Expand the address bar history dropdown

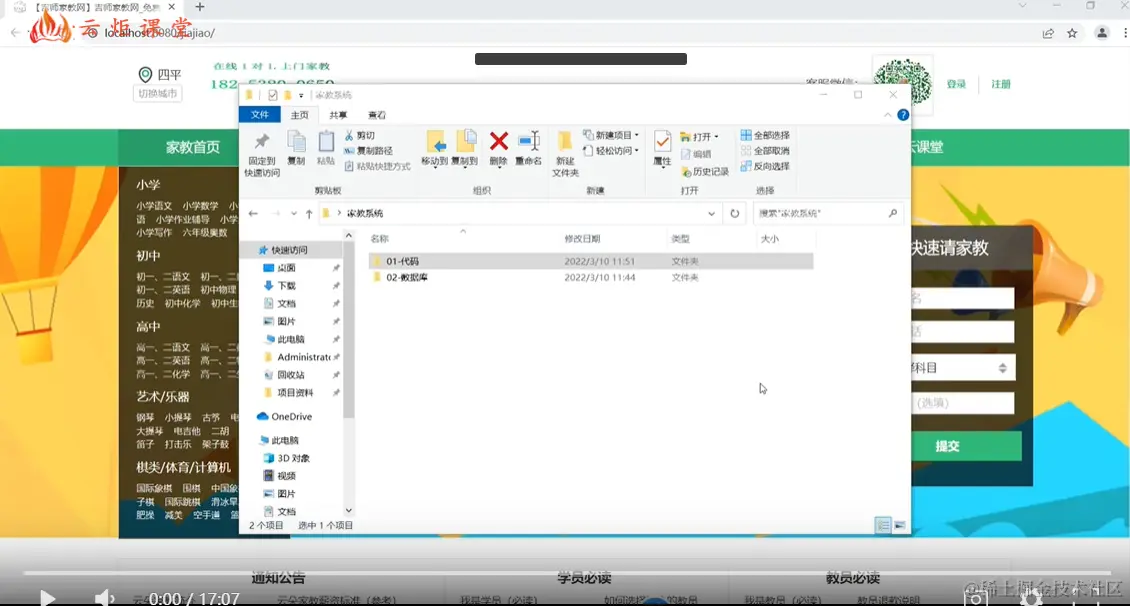(x=711, y=213)
